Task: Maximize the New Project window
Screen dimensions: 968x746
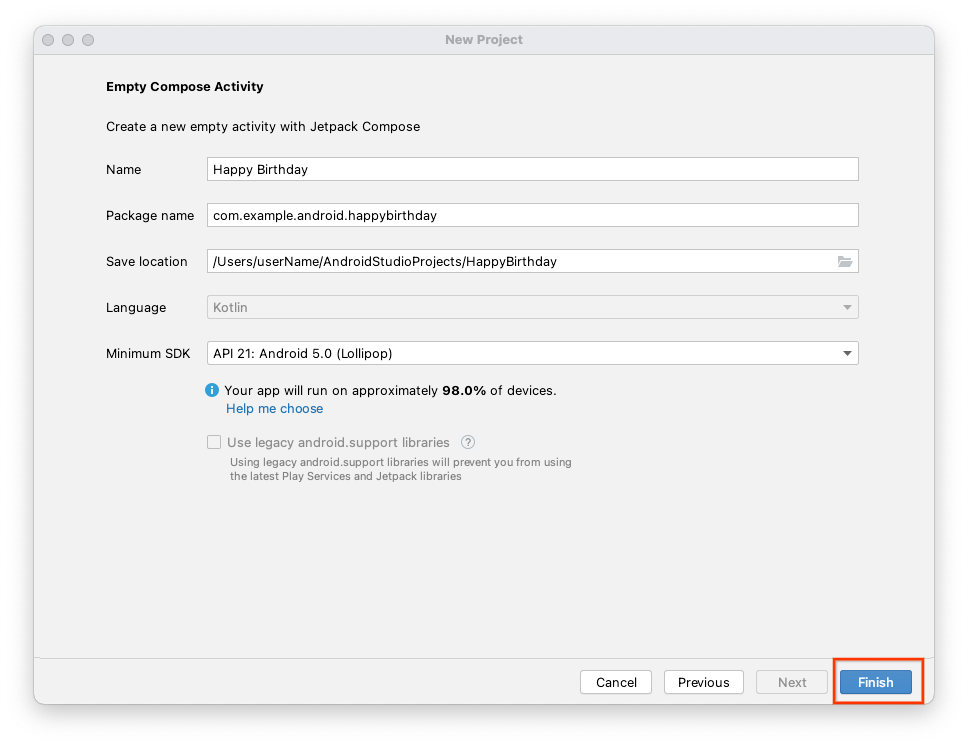Action: tap(88, 40)
